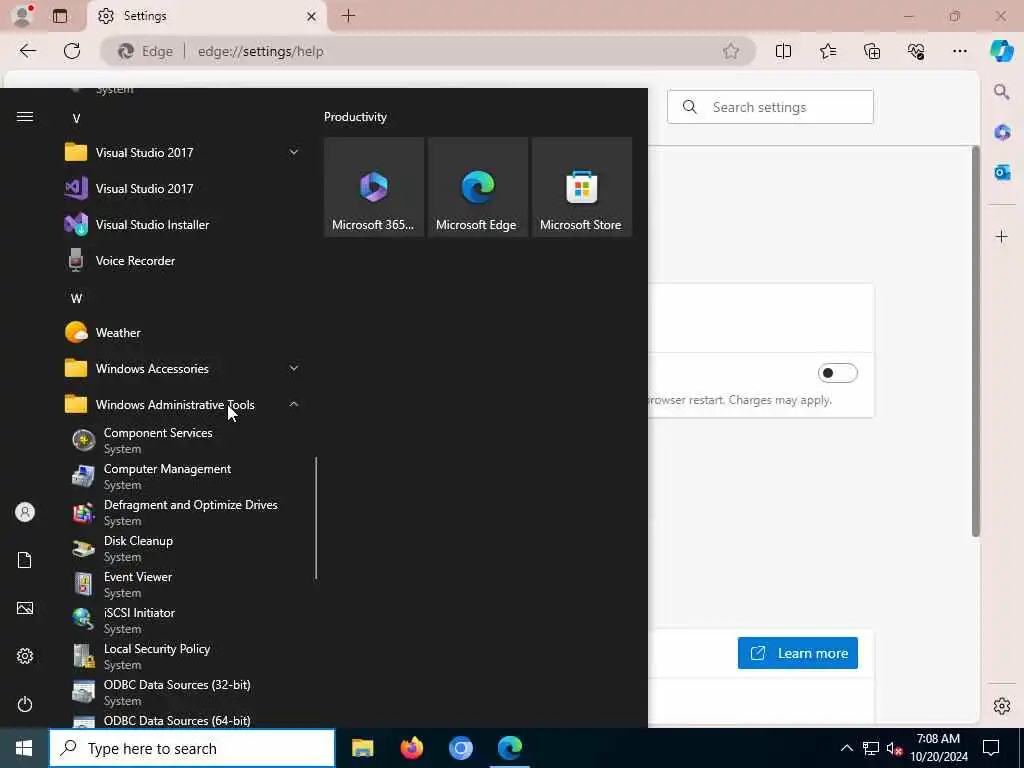Screen dimensions: 1024x768
Task: Open Computer Management
Action: pyautogui.click(x=183, y=477)
